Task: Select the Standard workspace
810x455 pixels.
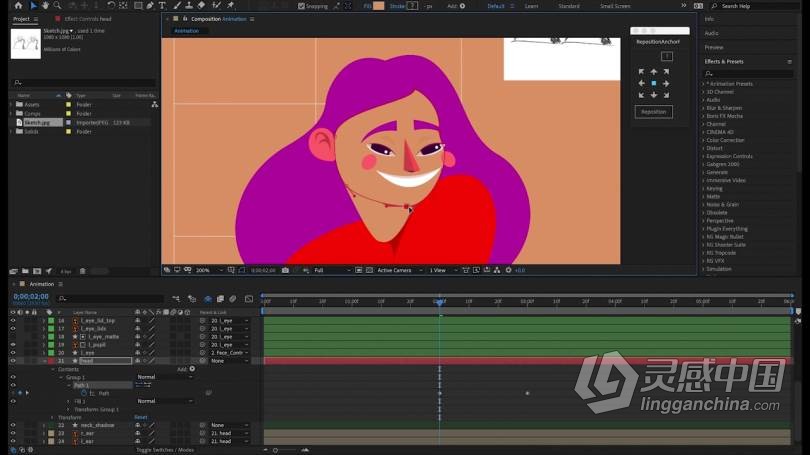Action: [569, 6]
